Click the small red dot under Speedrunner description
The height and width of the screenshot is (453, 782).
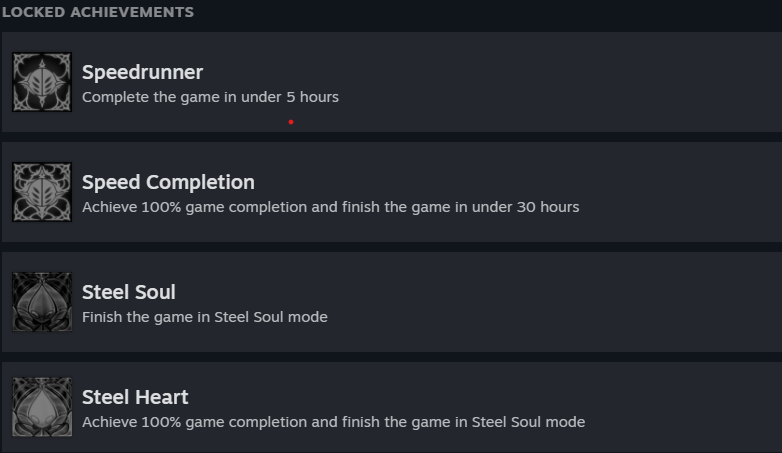tap(291, 122)
